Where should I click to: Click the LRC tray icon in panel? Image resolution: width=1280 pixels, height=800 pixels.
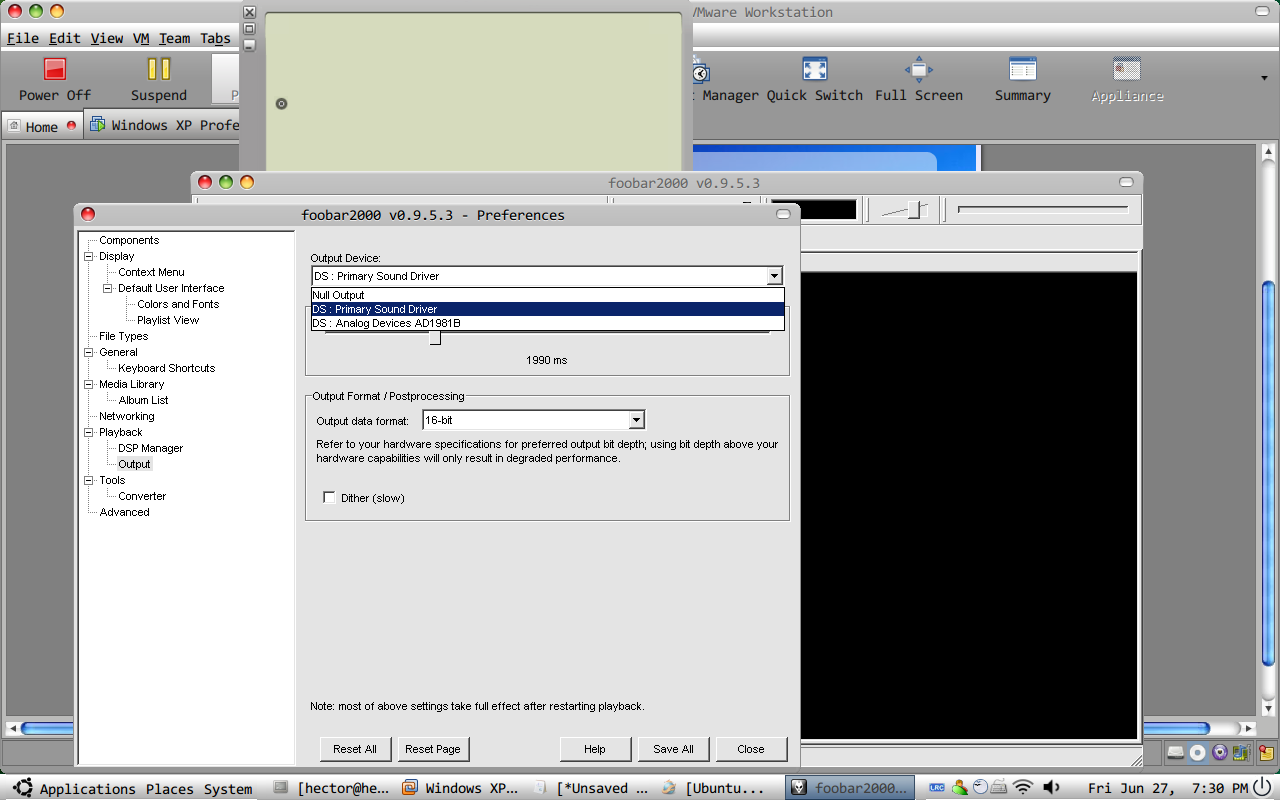[x=937, y=788]
